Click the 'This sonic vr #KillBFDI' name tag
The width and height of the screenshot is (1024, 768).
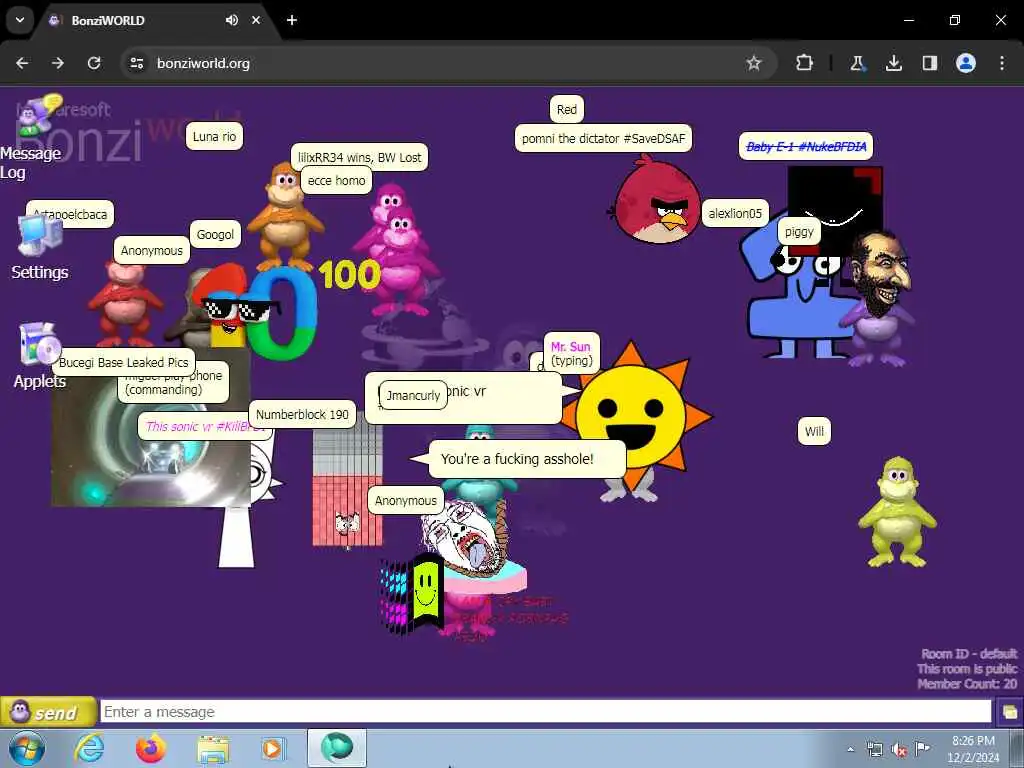click(204, 426)
